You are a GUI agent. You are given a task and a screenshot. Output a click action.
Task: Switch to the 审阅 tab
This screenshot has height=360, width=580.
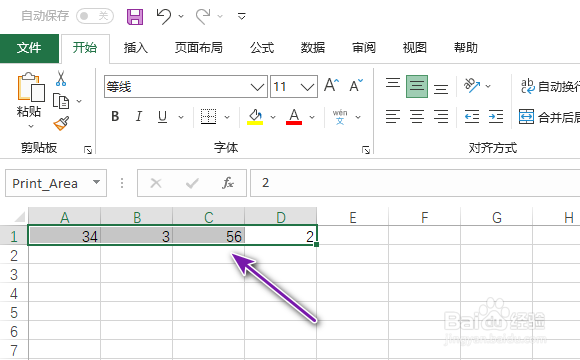tap(364, 48)
